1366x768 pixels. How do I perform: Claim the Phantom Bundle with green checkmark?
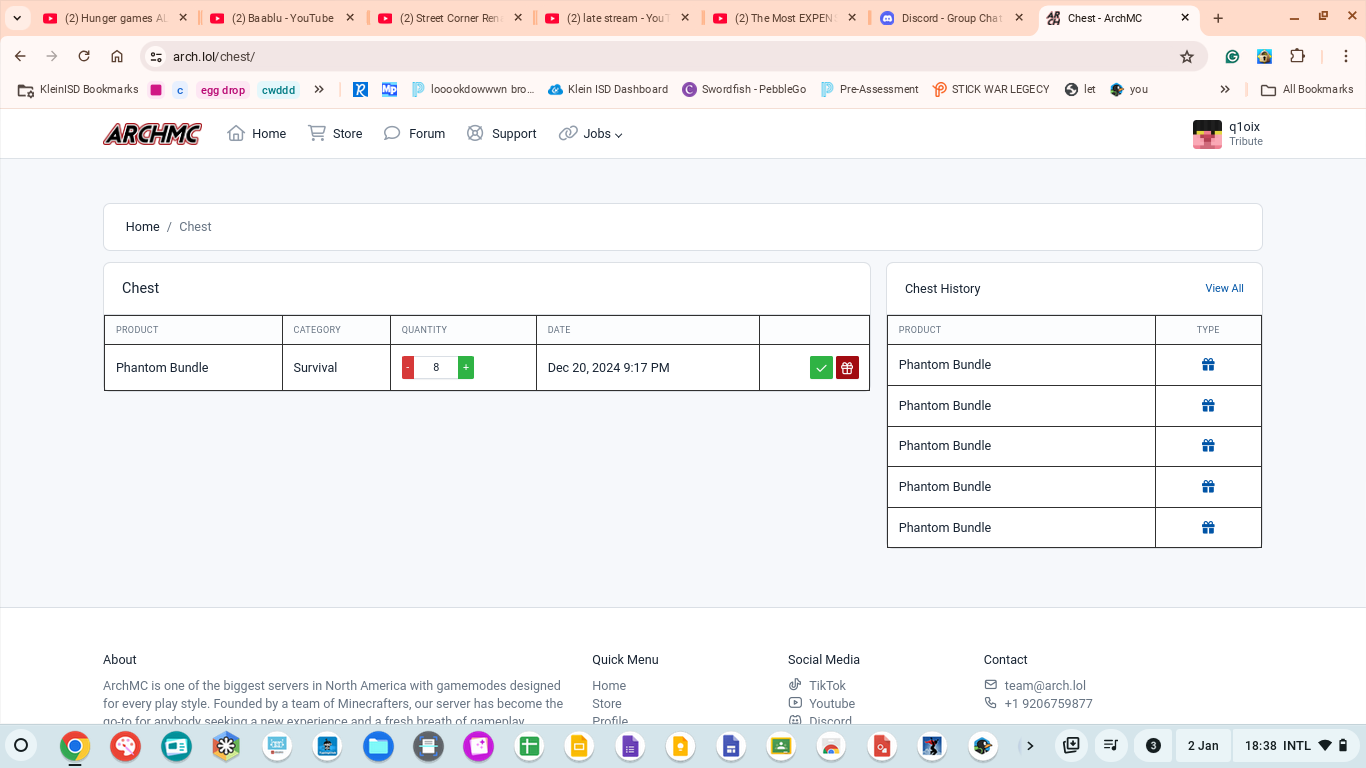(821, 368)
